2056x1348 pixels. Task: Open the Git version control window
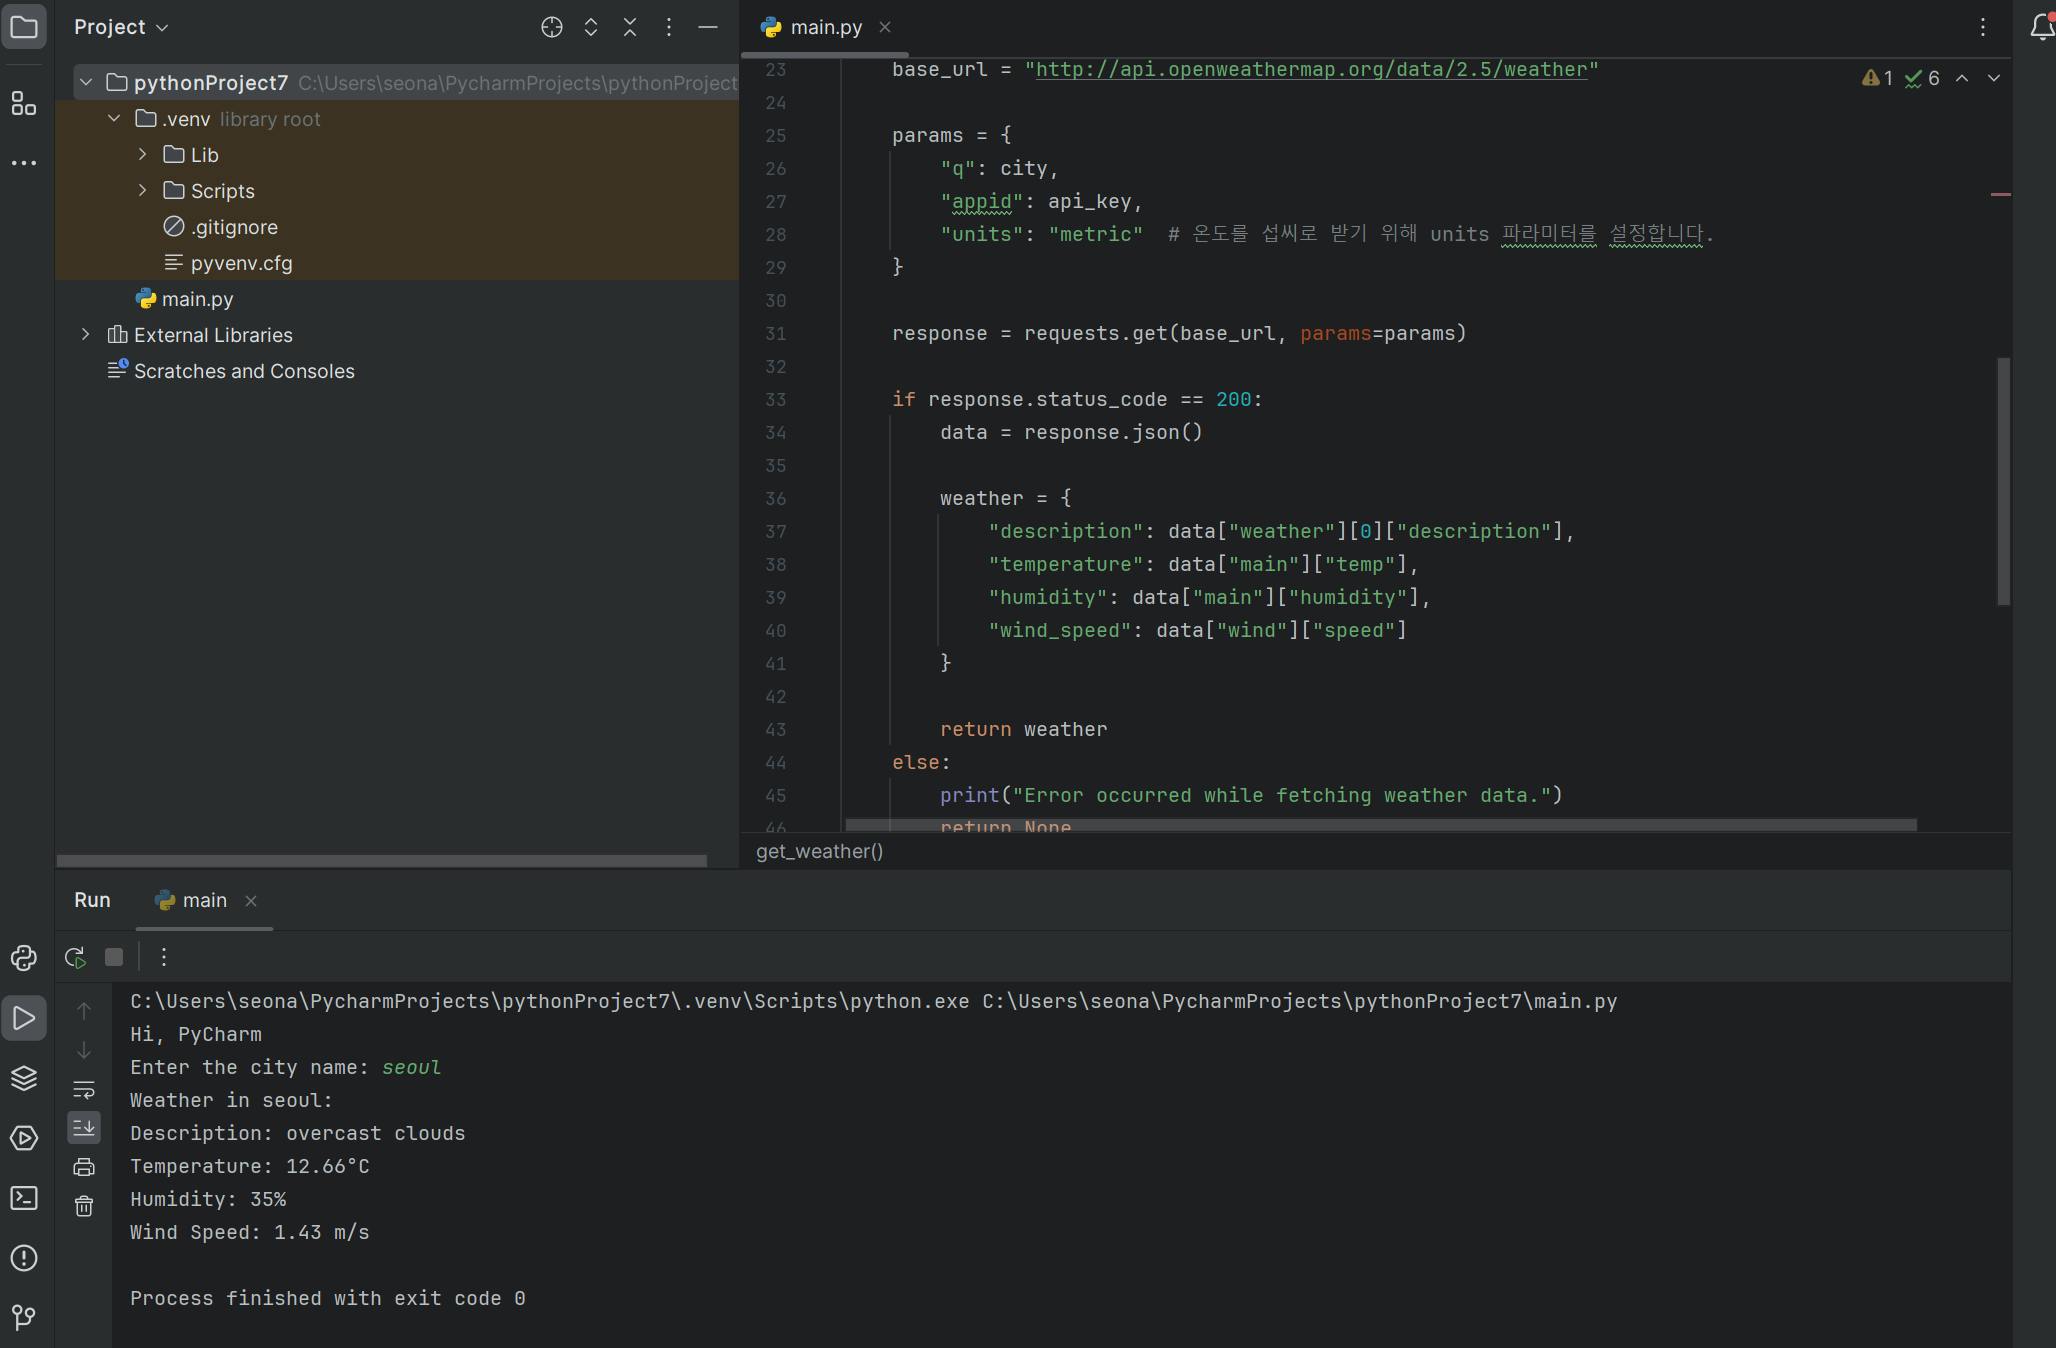point(24,1317)
